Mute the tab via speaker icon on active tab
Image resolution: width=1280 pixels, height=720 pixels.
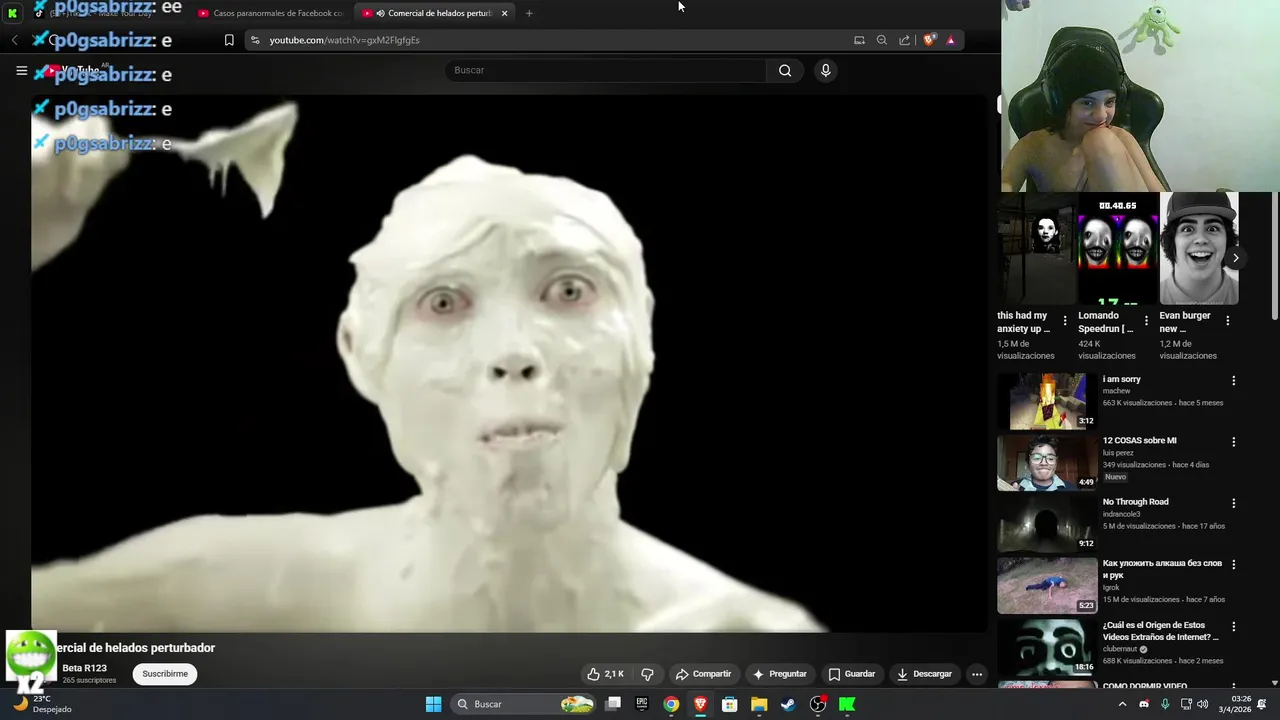click(x=380, y=13)
